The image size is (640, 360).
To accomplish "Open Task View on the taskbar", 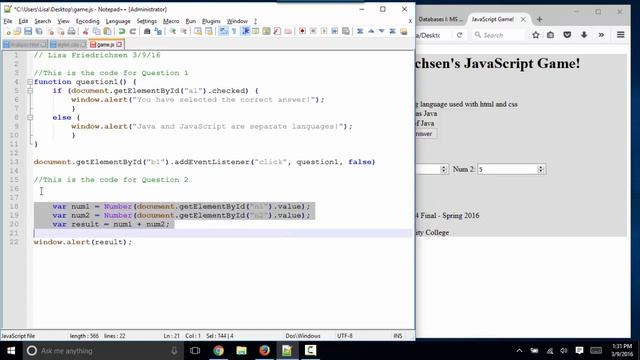I will [195, 351].
